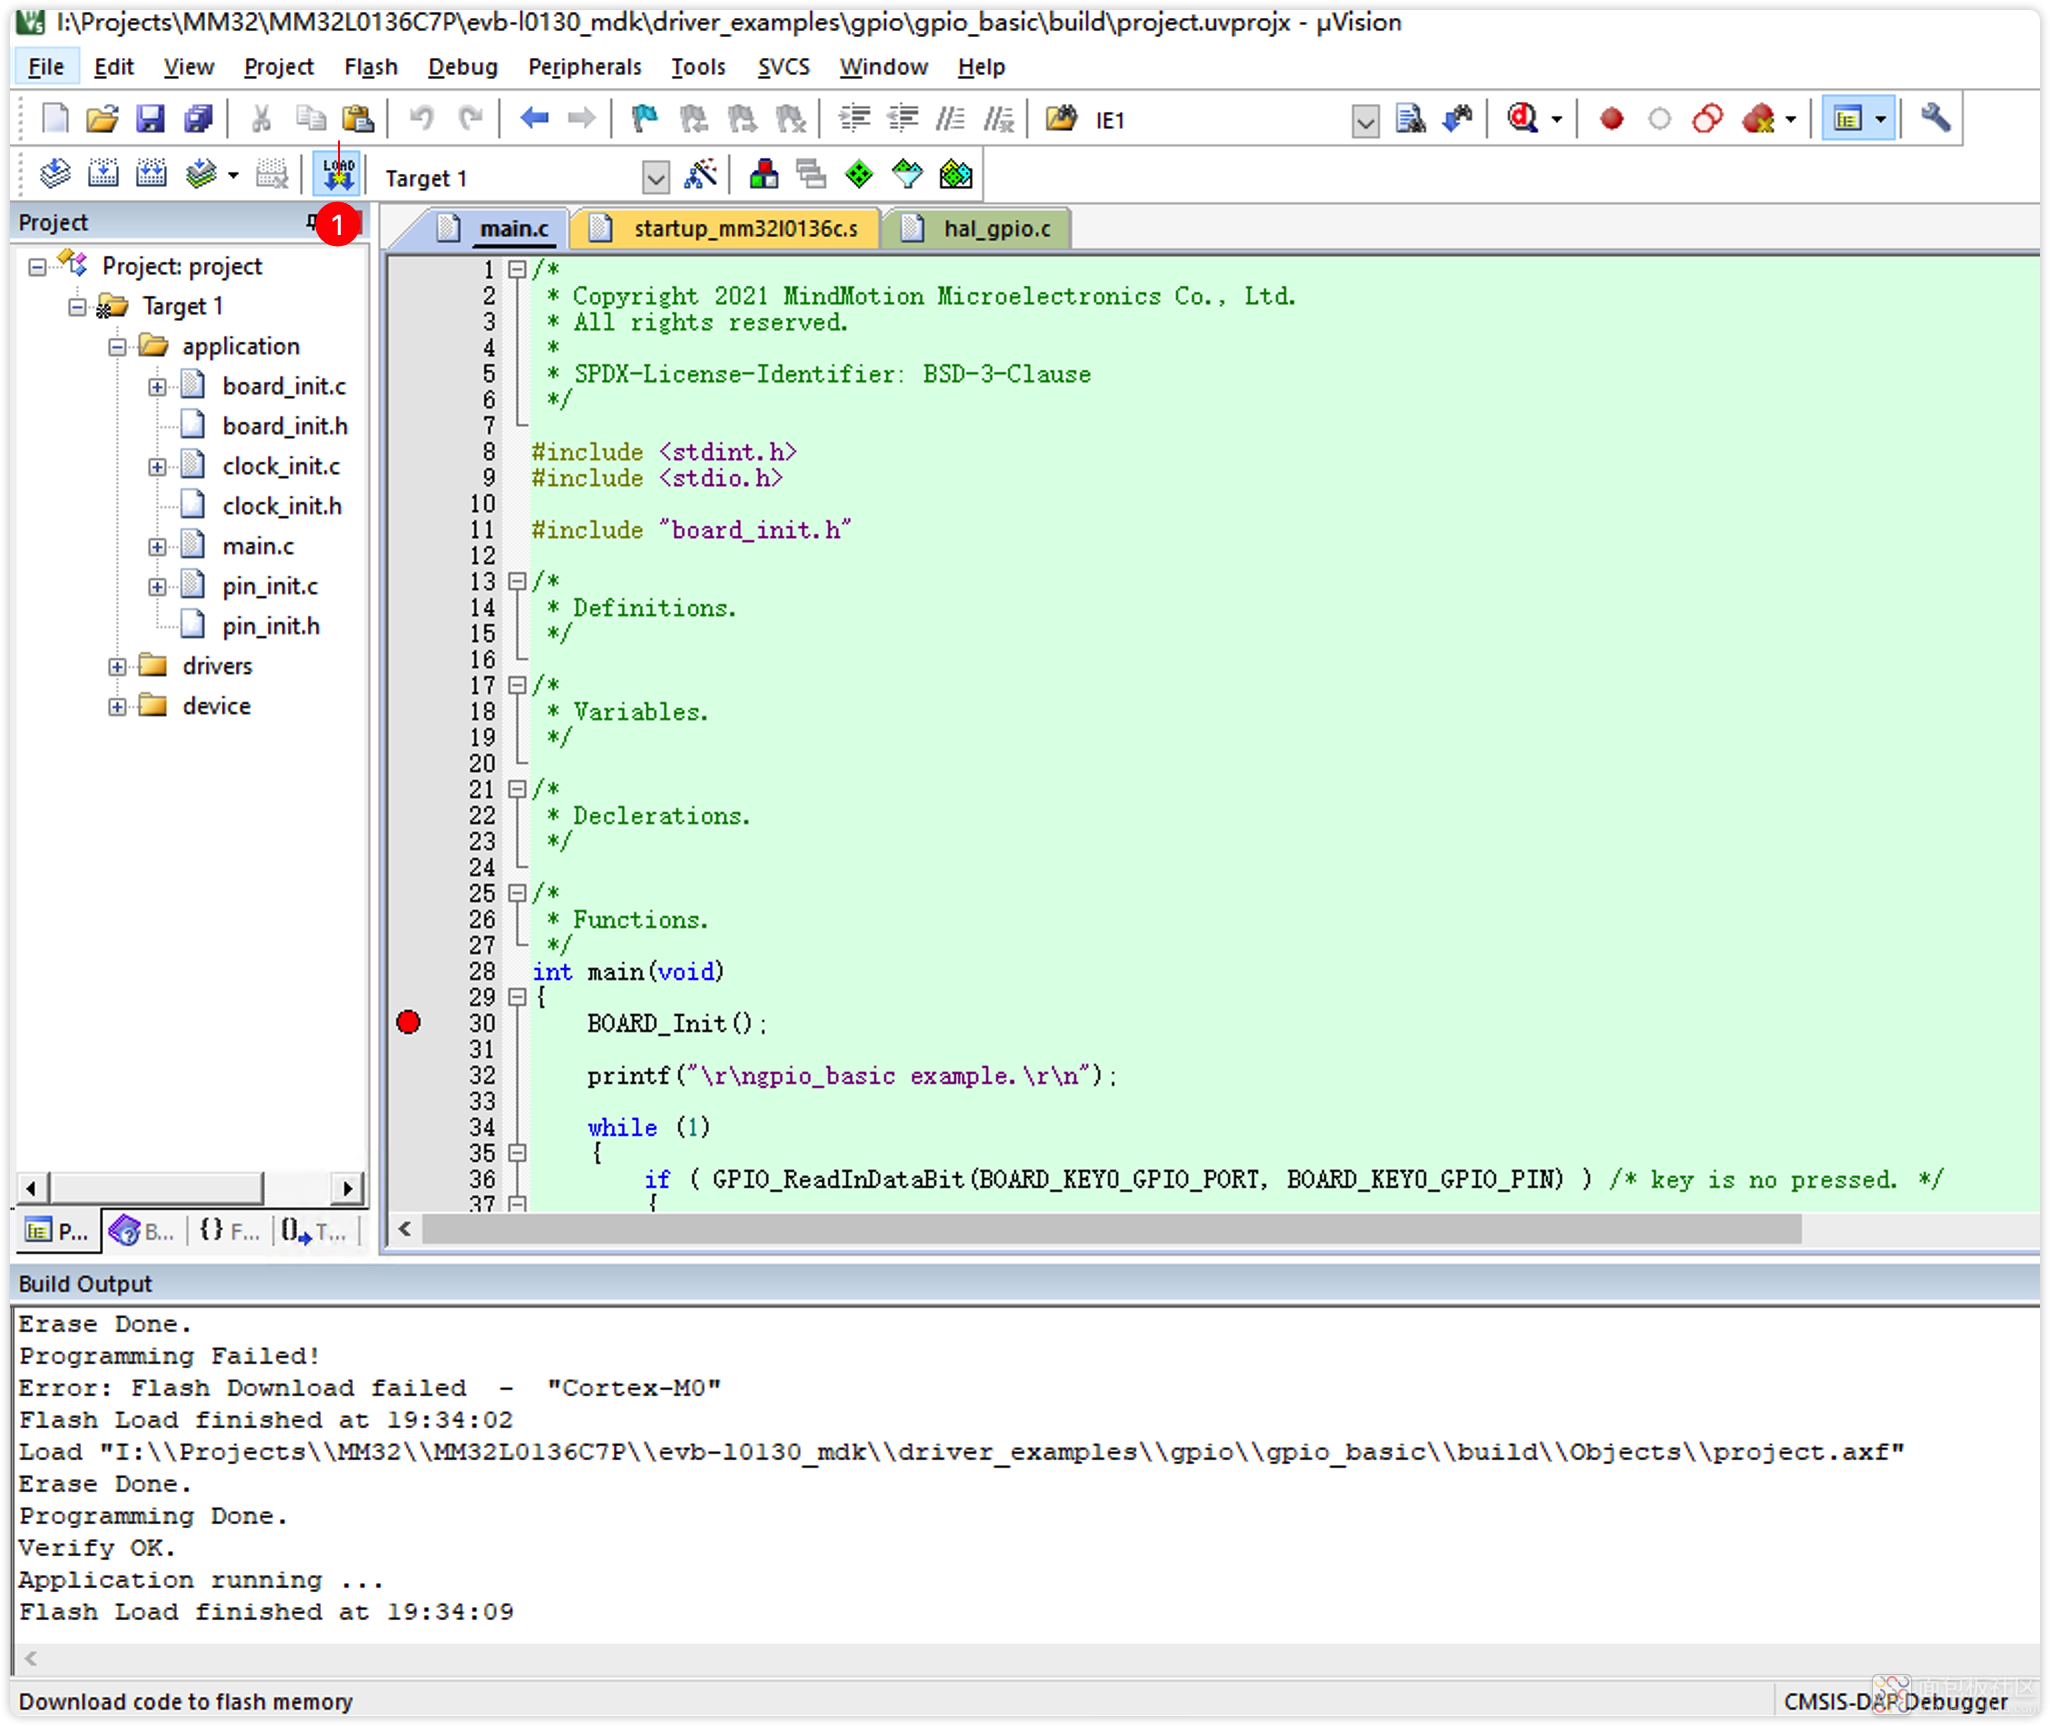
Task: Build target files icon
Action: pyautogui.click(x=103, y=175)
